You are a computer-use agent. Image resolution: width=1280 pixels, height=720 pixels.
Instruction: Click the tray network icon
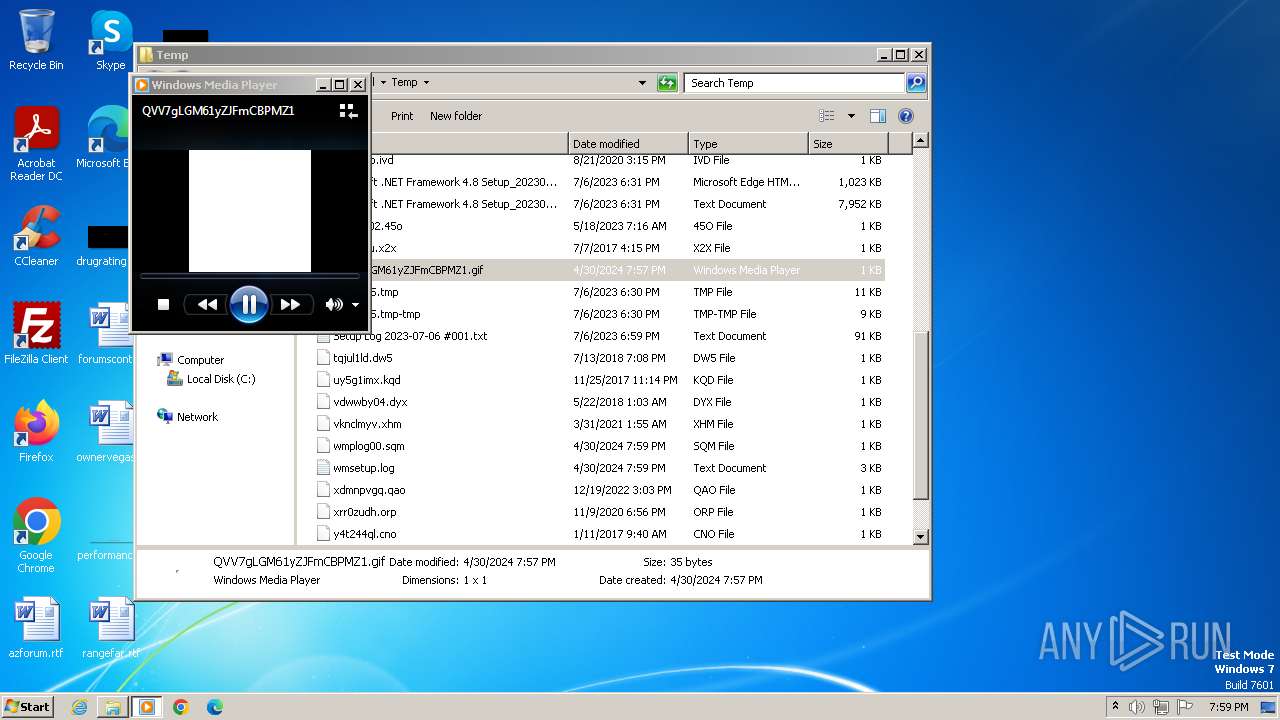tap(1161, 707)
